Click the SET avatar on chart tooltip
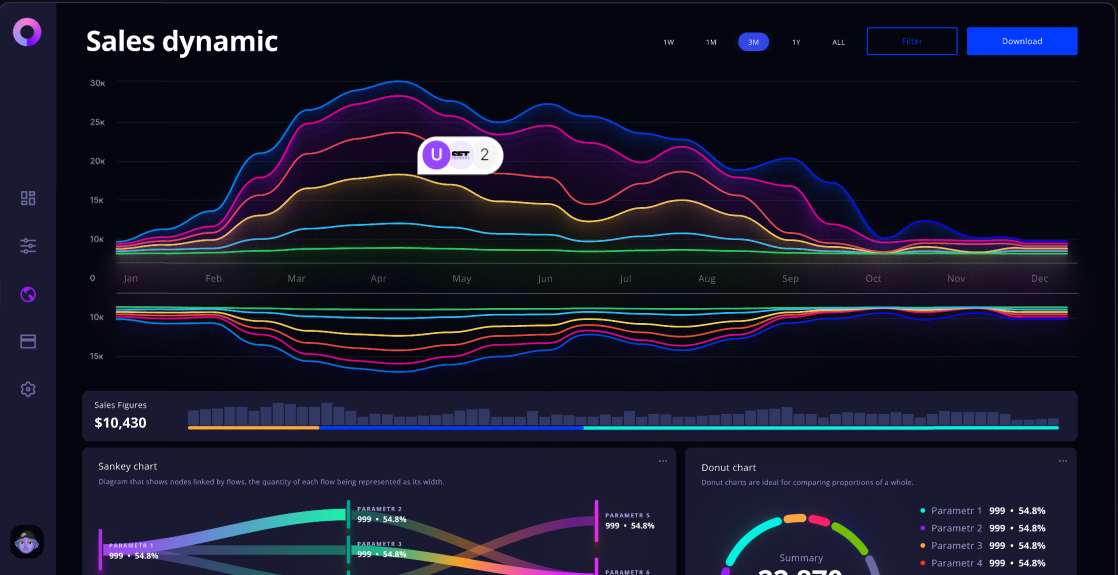 click(462, 155)
